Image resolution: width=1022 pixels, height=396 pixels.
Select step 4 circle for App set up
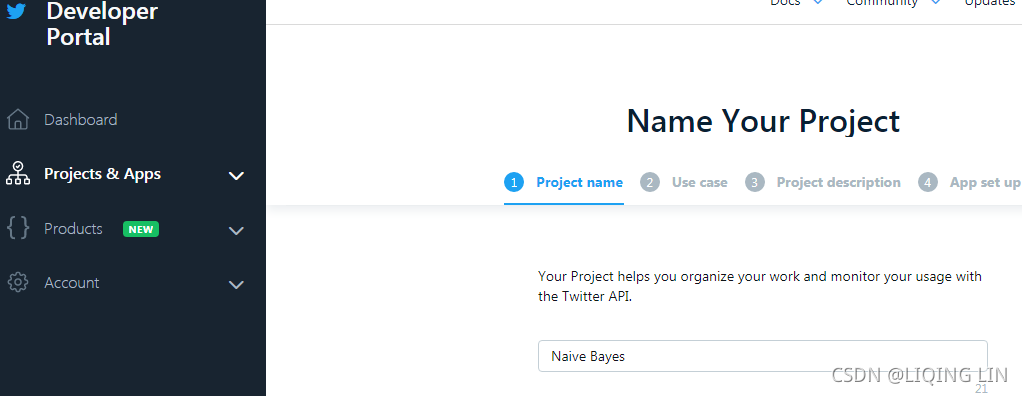tap(928, 183)
